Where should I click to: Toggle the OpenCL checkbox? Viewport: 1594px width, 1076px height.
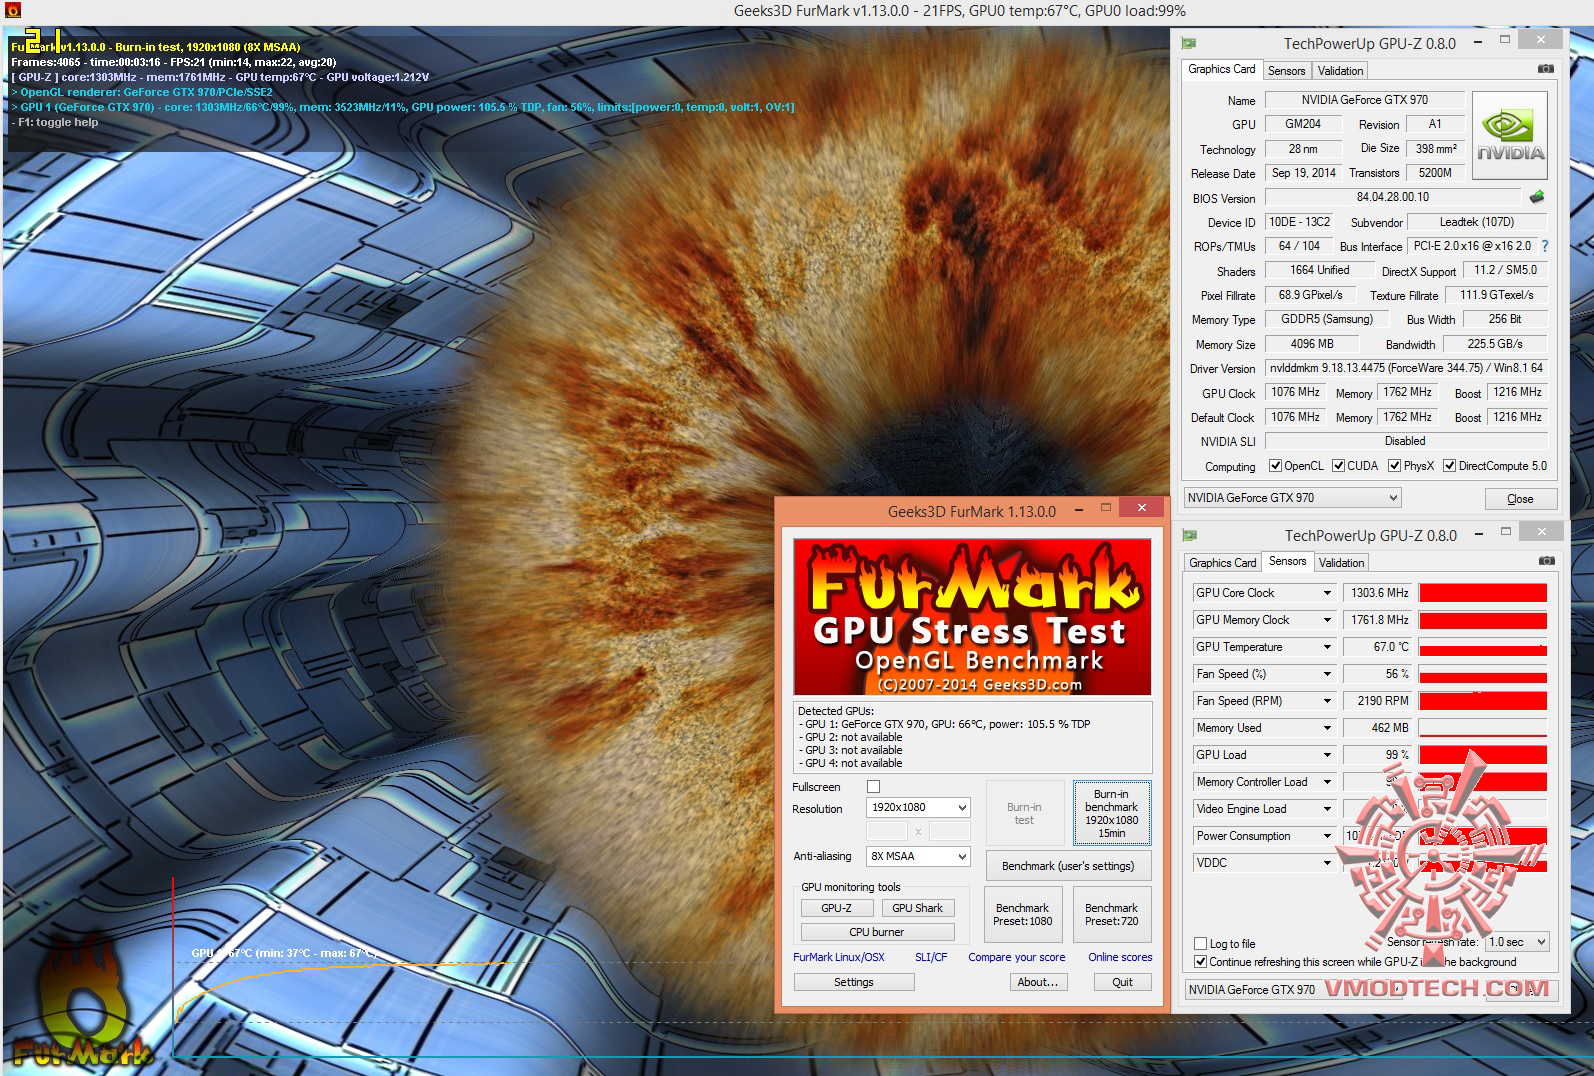[x=1275, y=466]
